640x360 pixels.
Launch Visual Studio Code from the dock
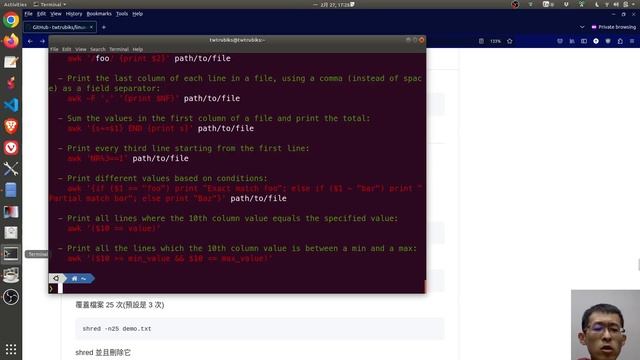pyautogui.click(x=11, y=105)
